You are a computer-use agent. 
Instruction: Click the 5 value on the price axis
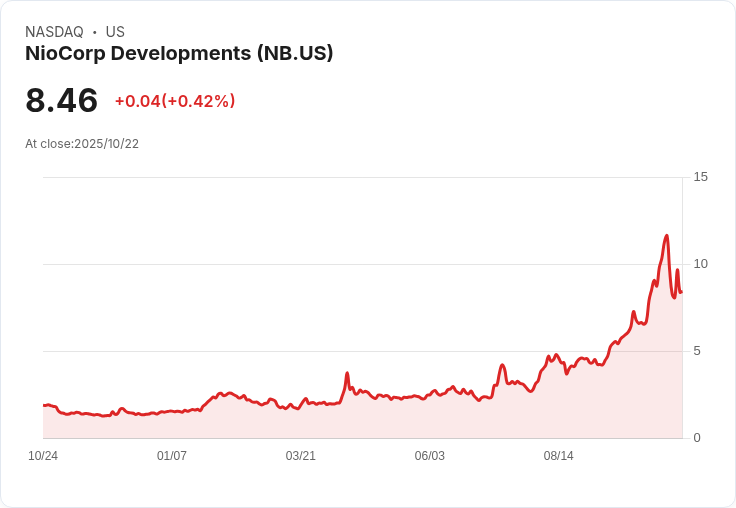click(x=697, y=351)
